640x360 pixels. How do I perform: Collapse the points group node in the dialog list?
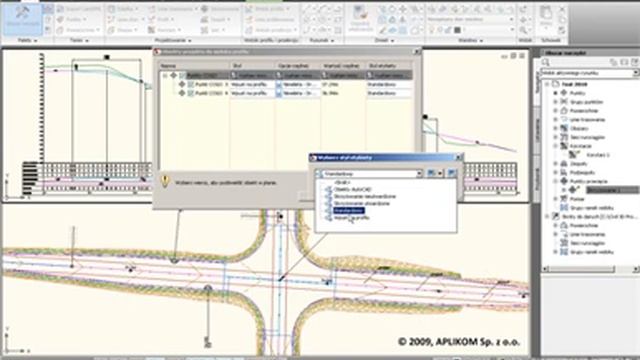click(x=165, y=76)
